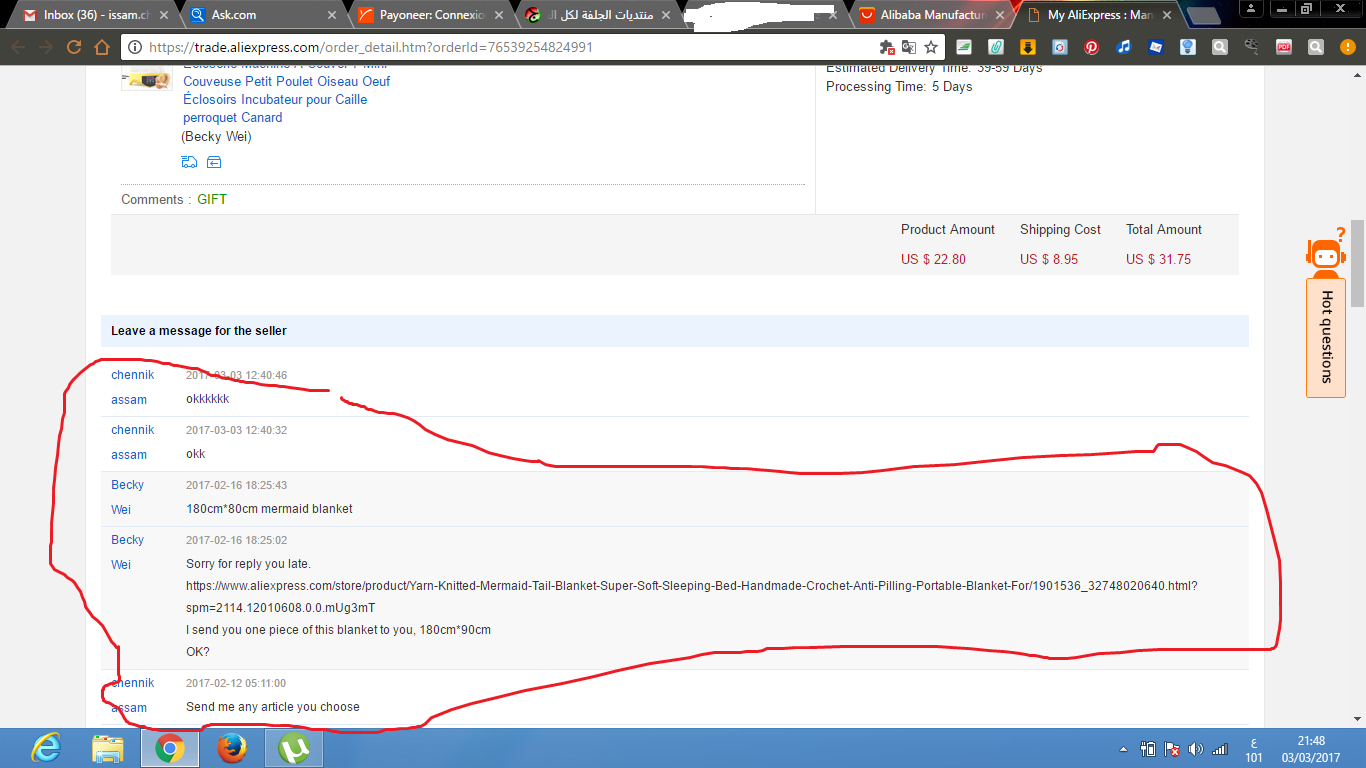Image resolution: width=1366 pixels, height=768 pixels.
Task: Open the Éclosoirs Incubateur pour Caille link
Action: tap(275, 99)
